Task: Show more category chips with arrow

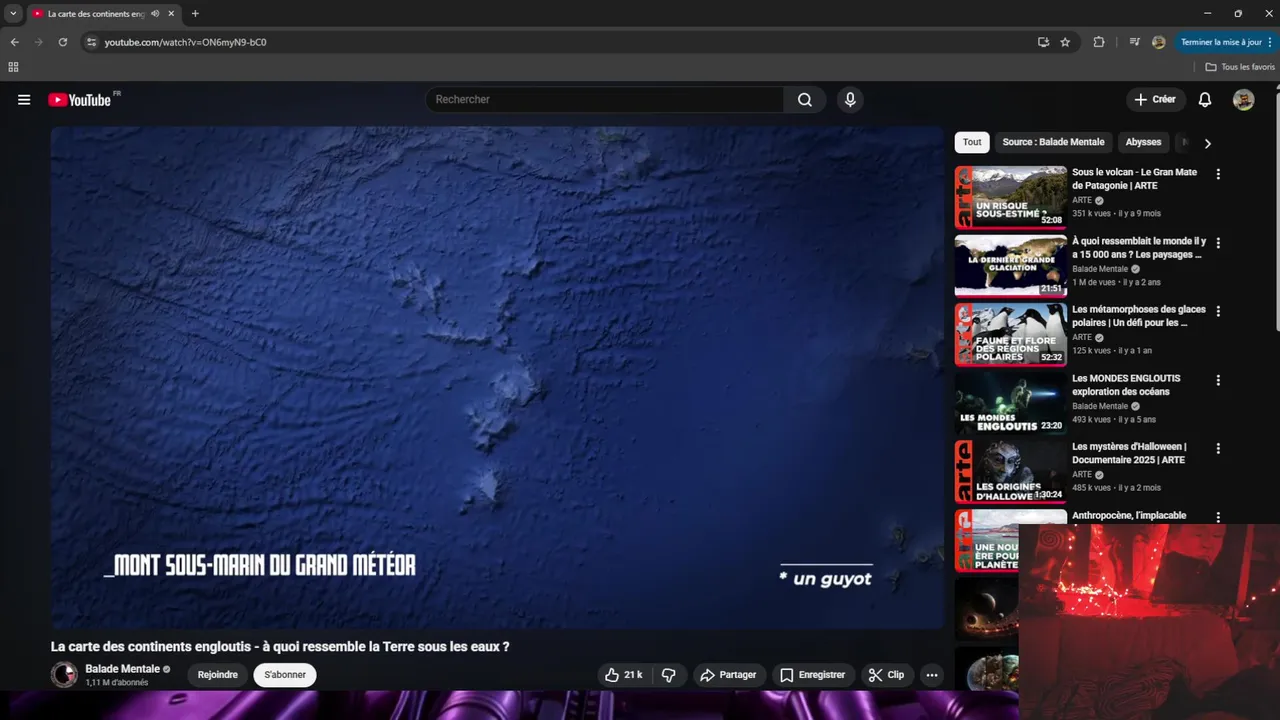Action: point(1207,143)
